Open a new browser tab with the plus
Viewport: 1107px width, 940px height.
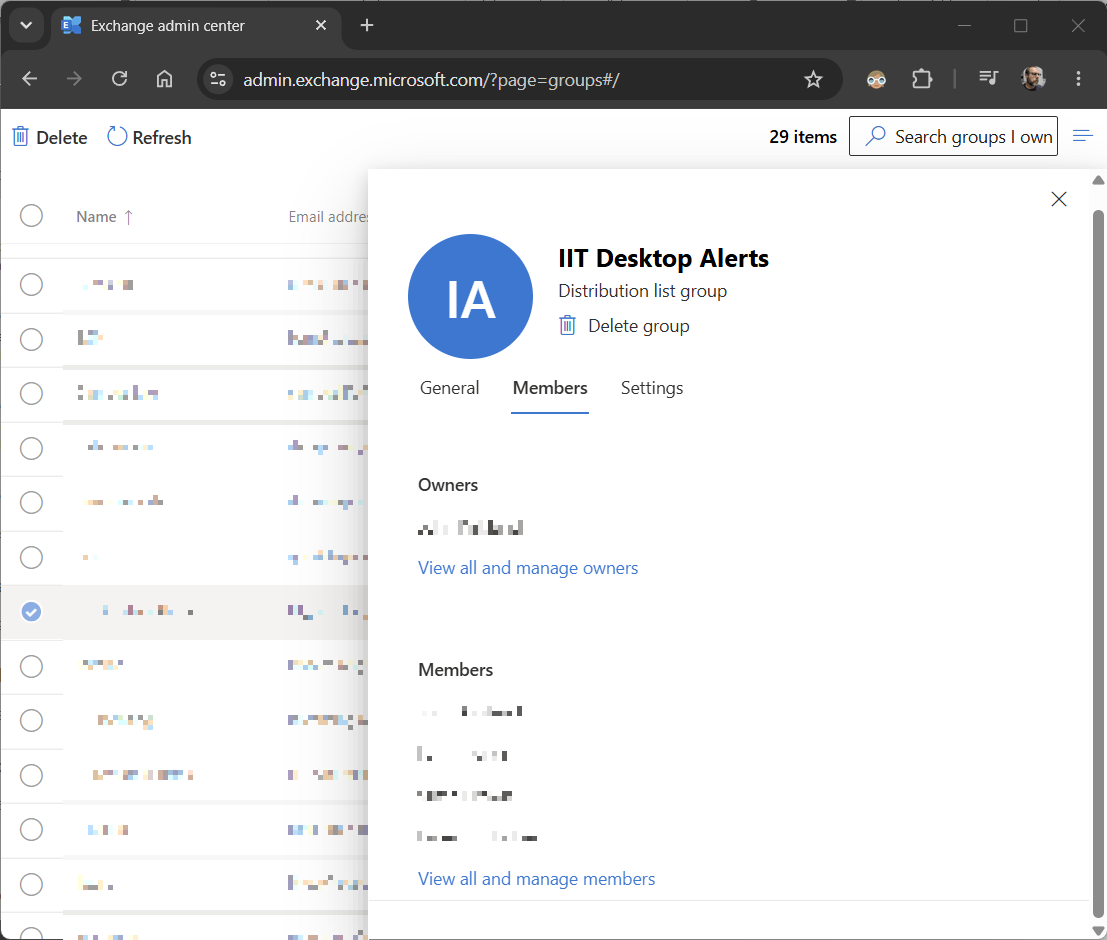[x=366, y=25]
